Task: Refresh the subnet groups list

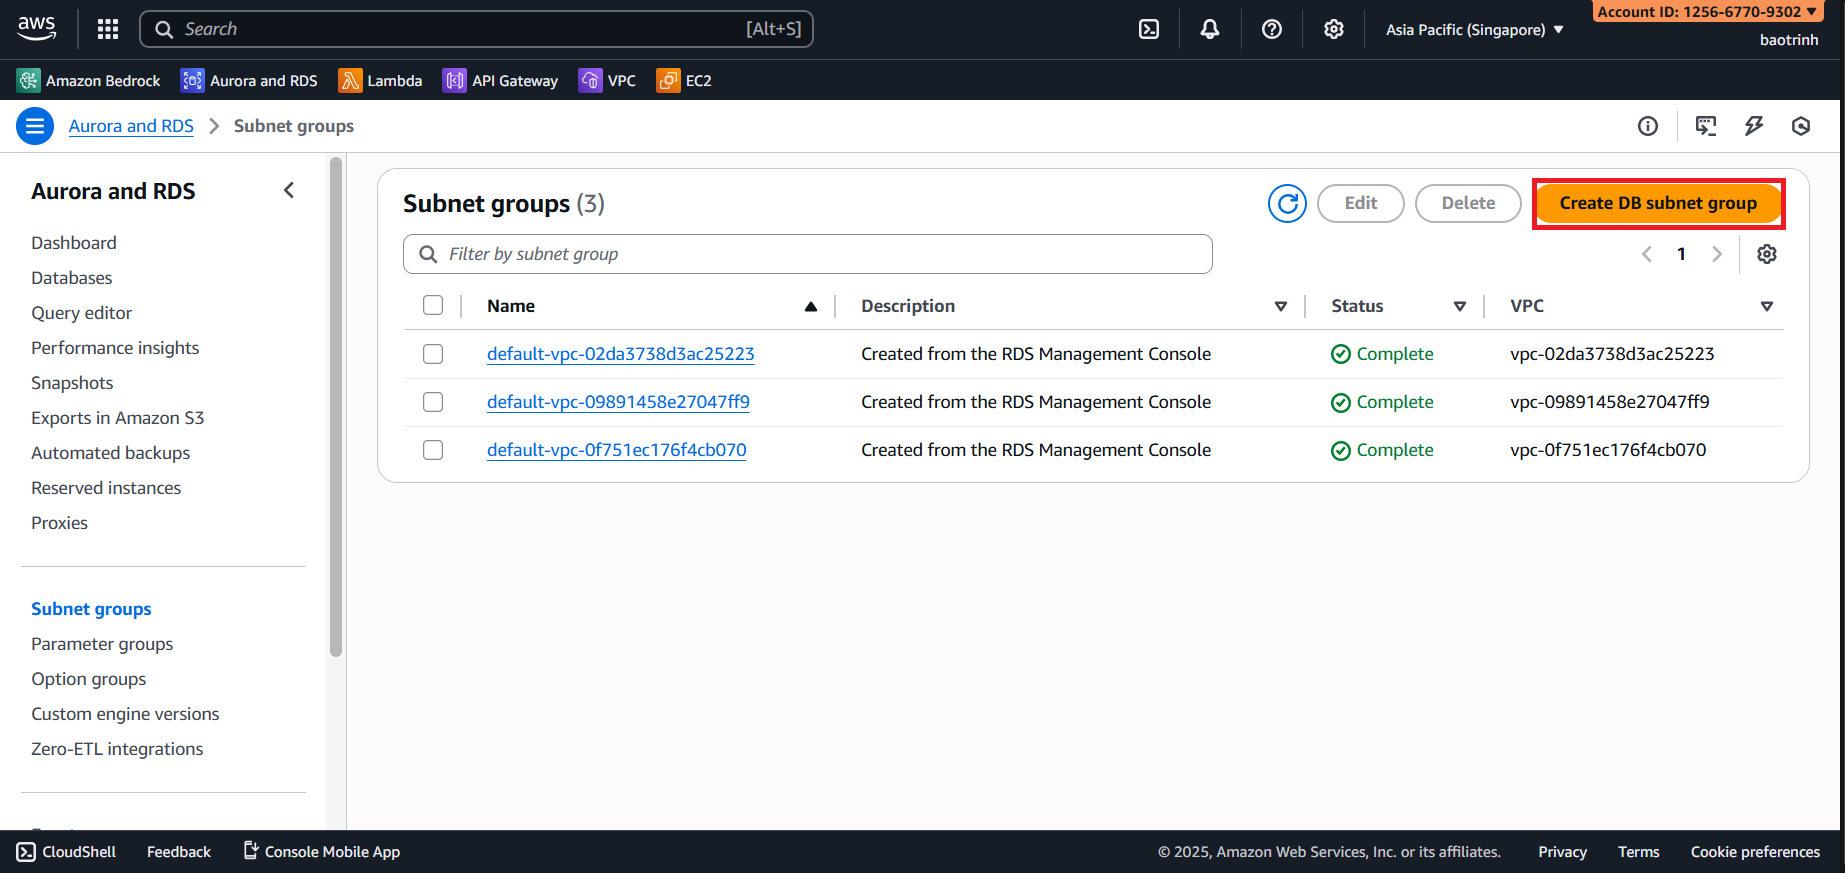Action: [x=1287, y=203]
